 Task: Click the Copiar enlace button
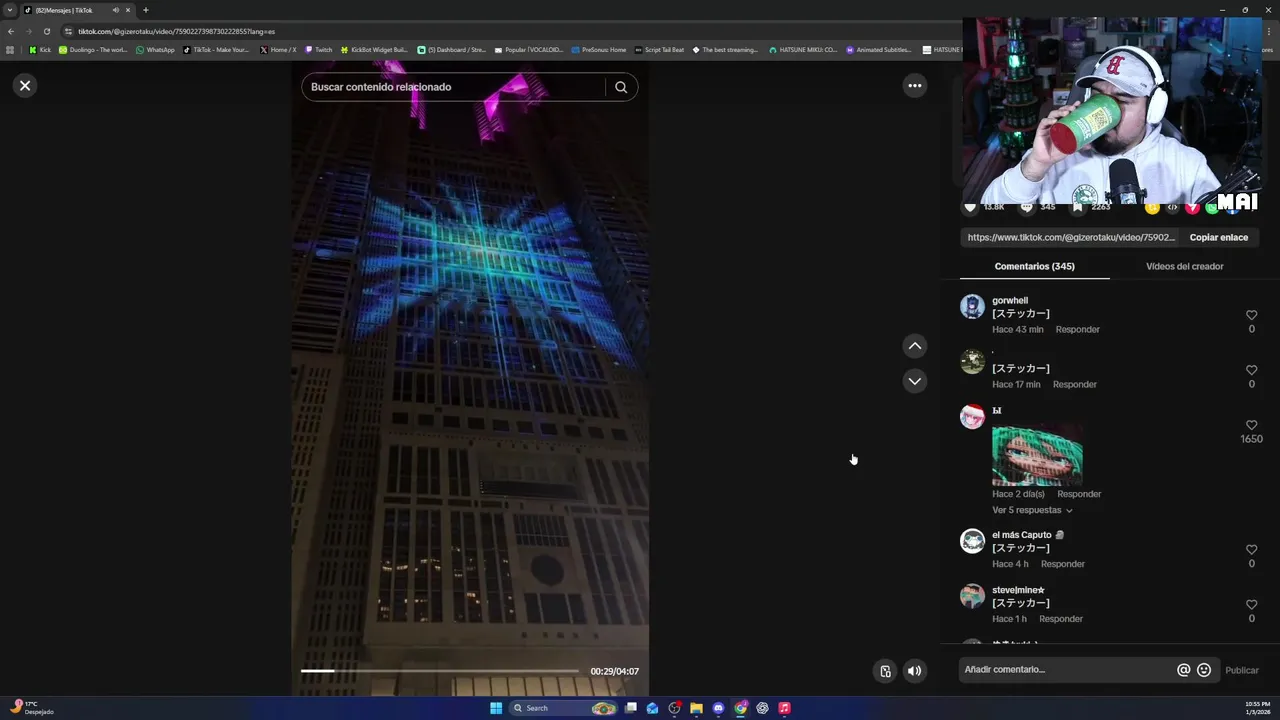pos(1218,238)
